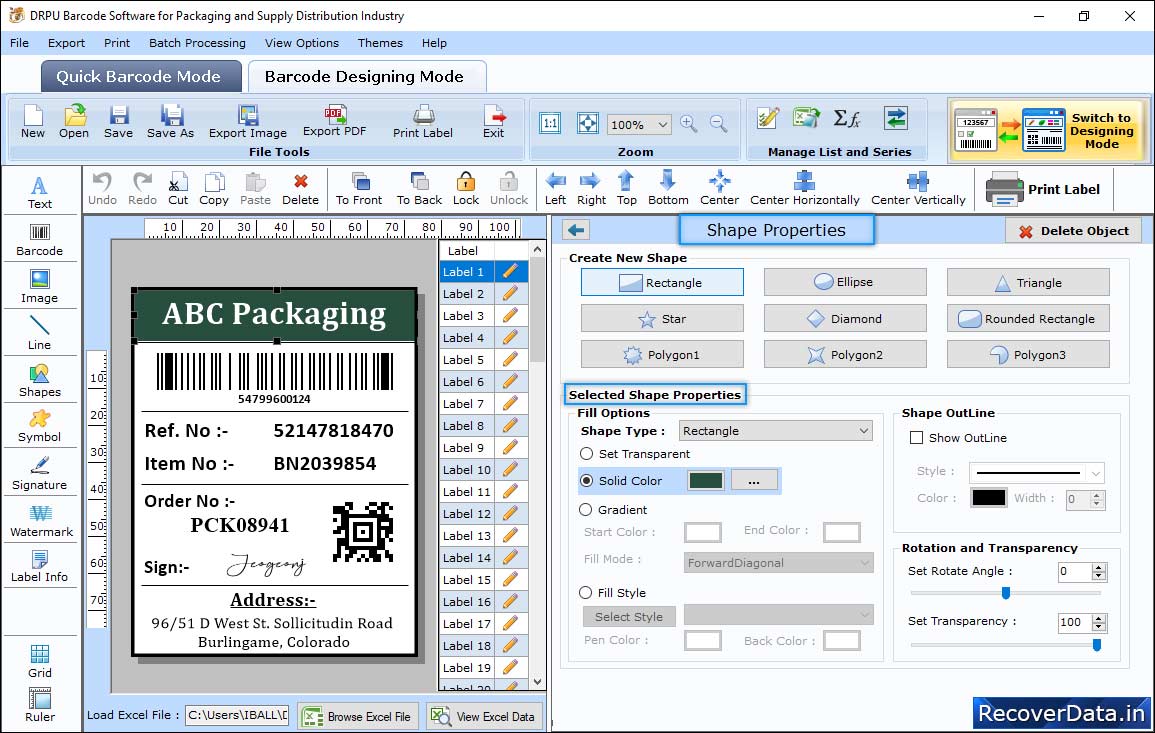Click the fit-to-window zoom icon

click(x=588, y=123)
